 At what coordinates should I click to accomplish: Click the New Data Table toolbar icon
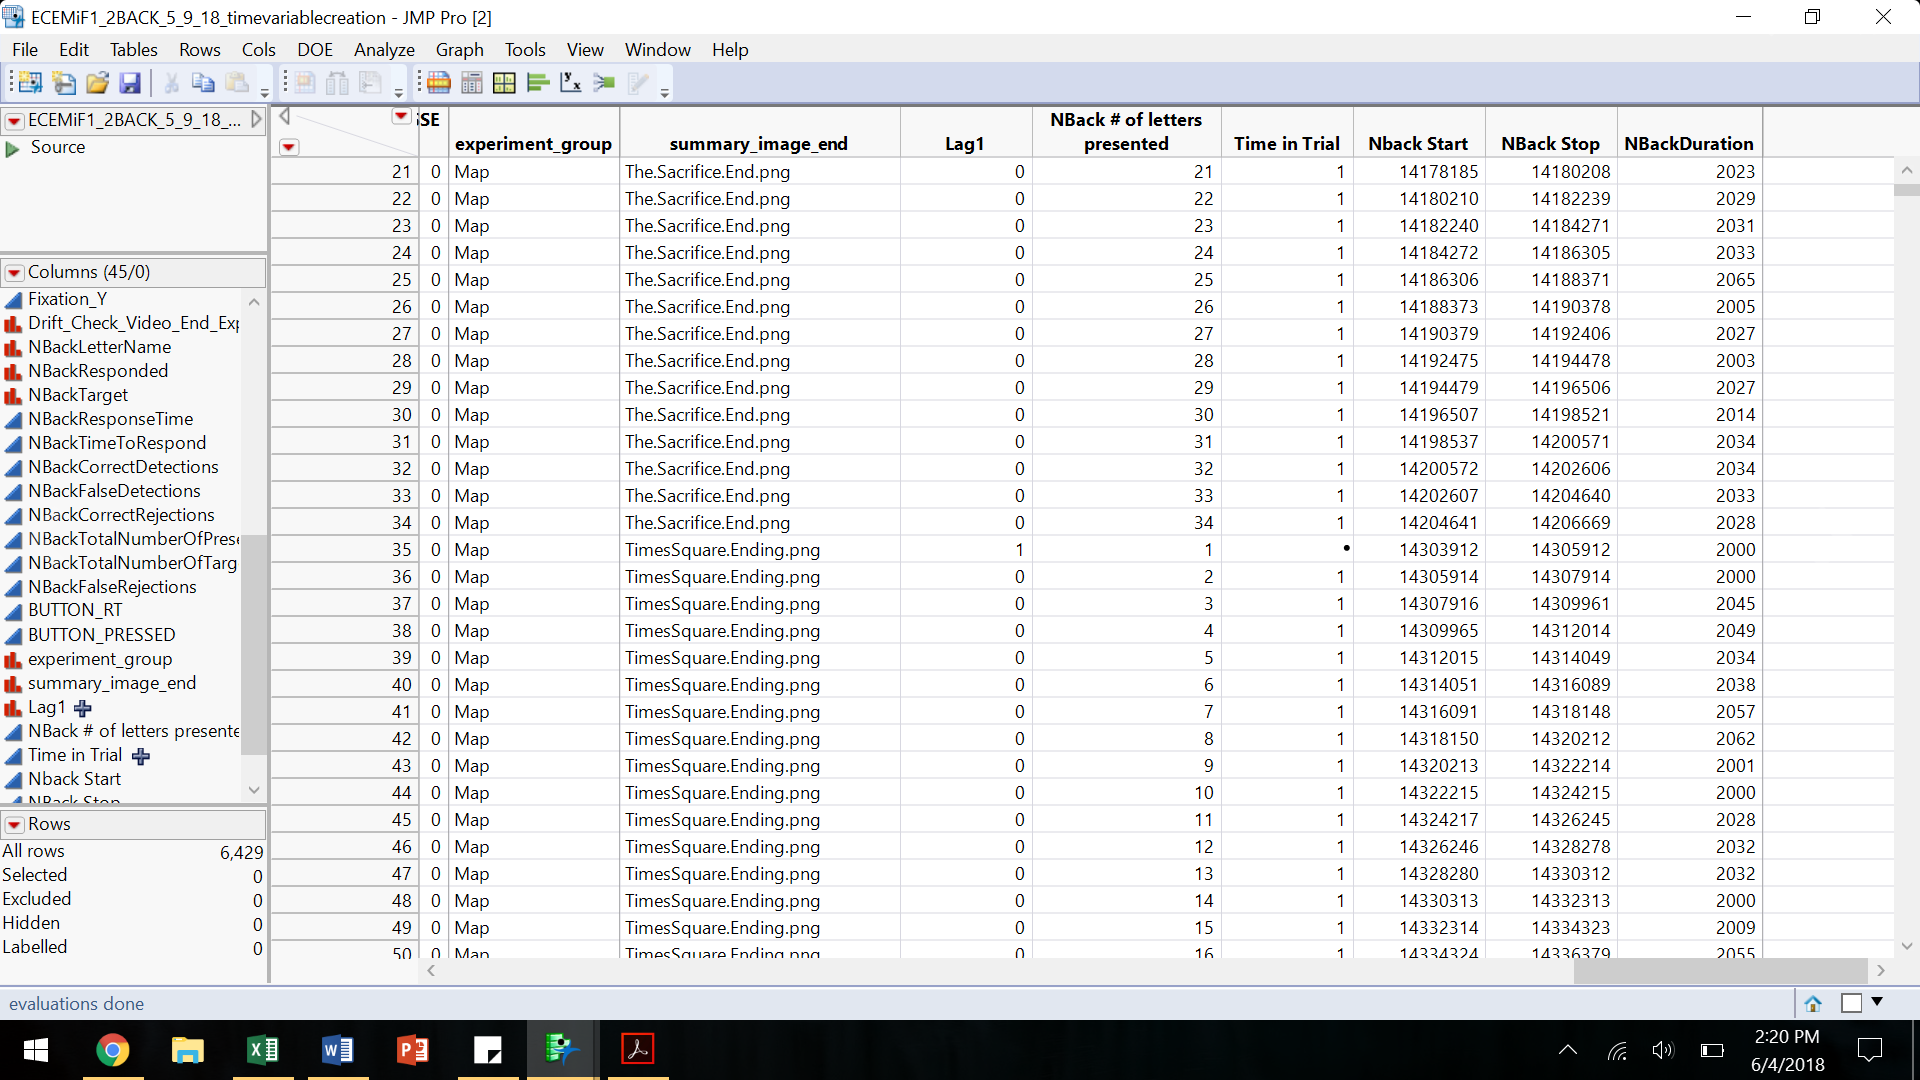pyautogui.click(x=29, y=83)
